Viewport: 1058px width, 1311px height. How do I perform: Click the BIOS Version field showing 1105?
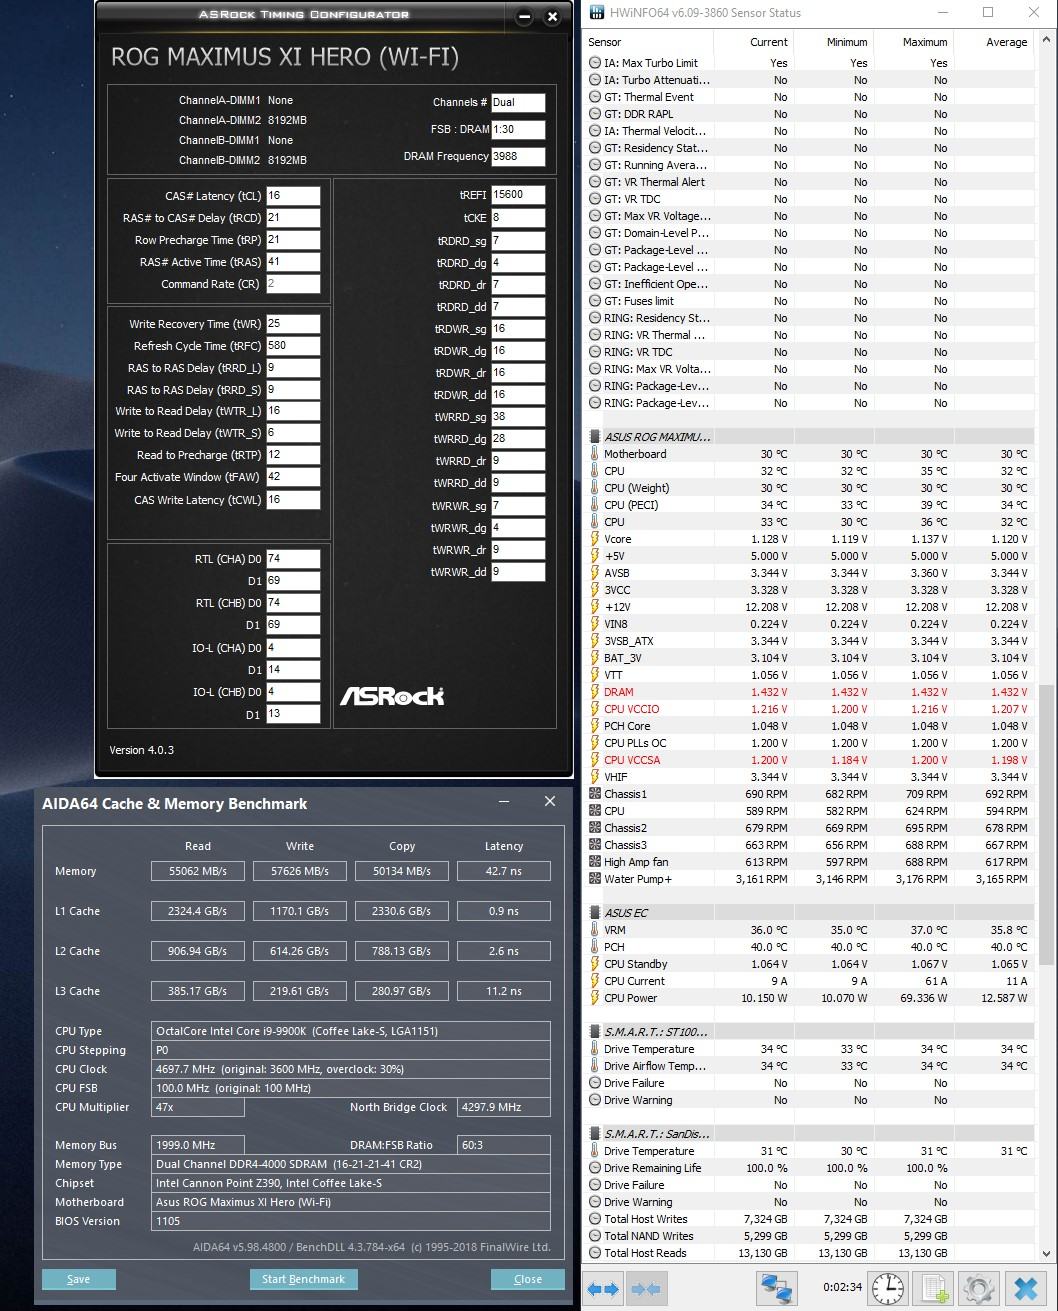[x=351, y=1221]
